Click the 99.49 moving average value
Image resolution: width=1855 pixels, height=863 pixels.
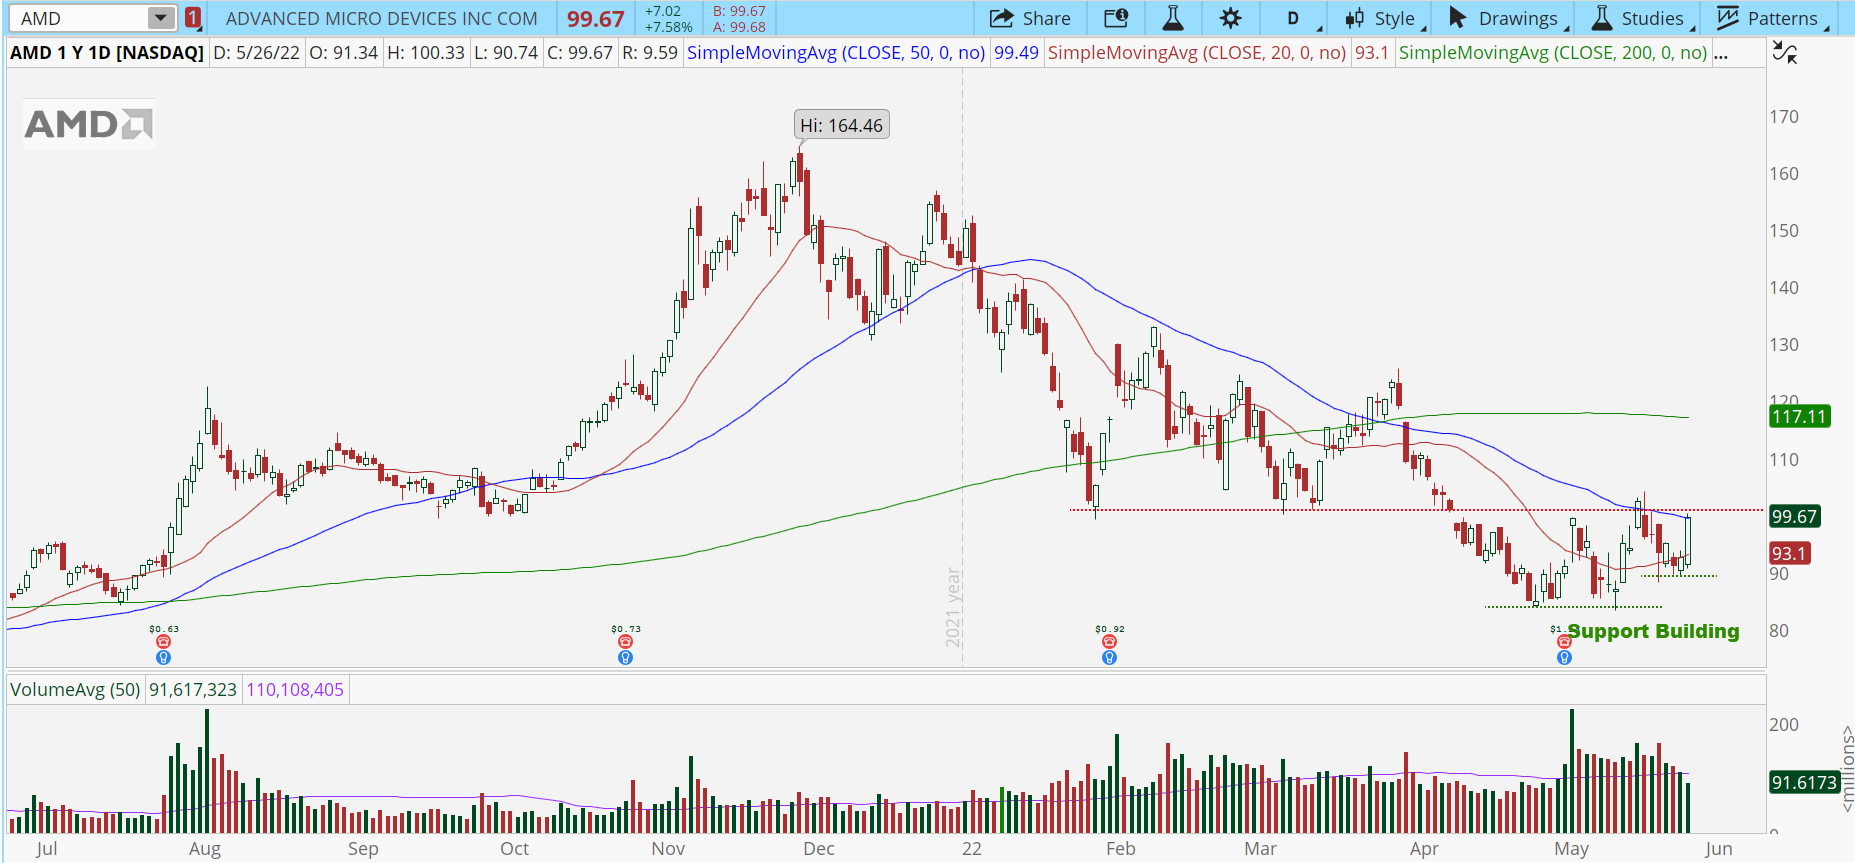tap(1016, 53)
